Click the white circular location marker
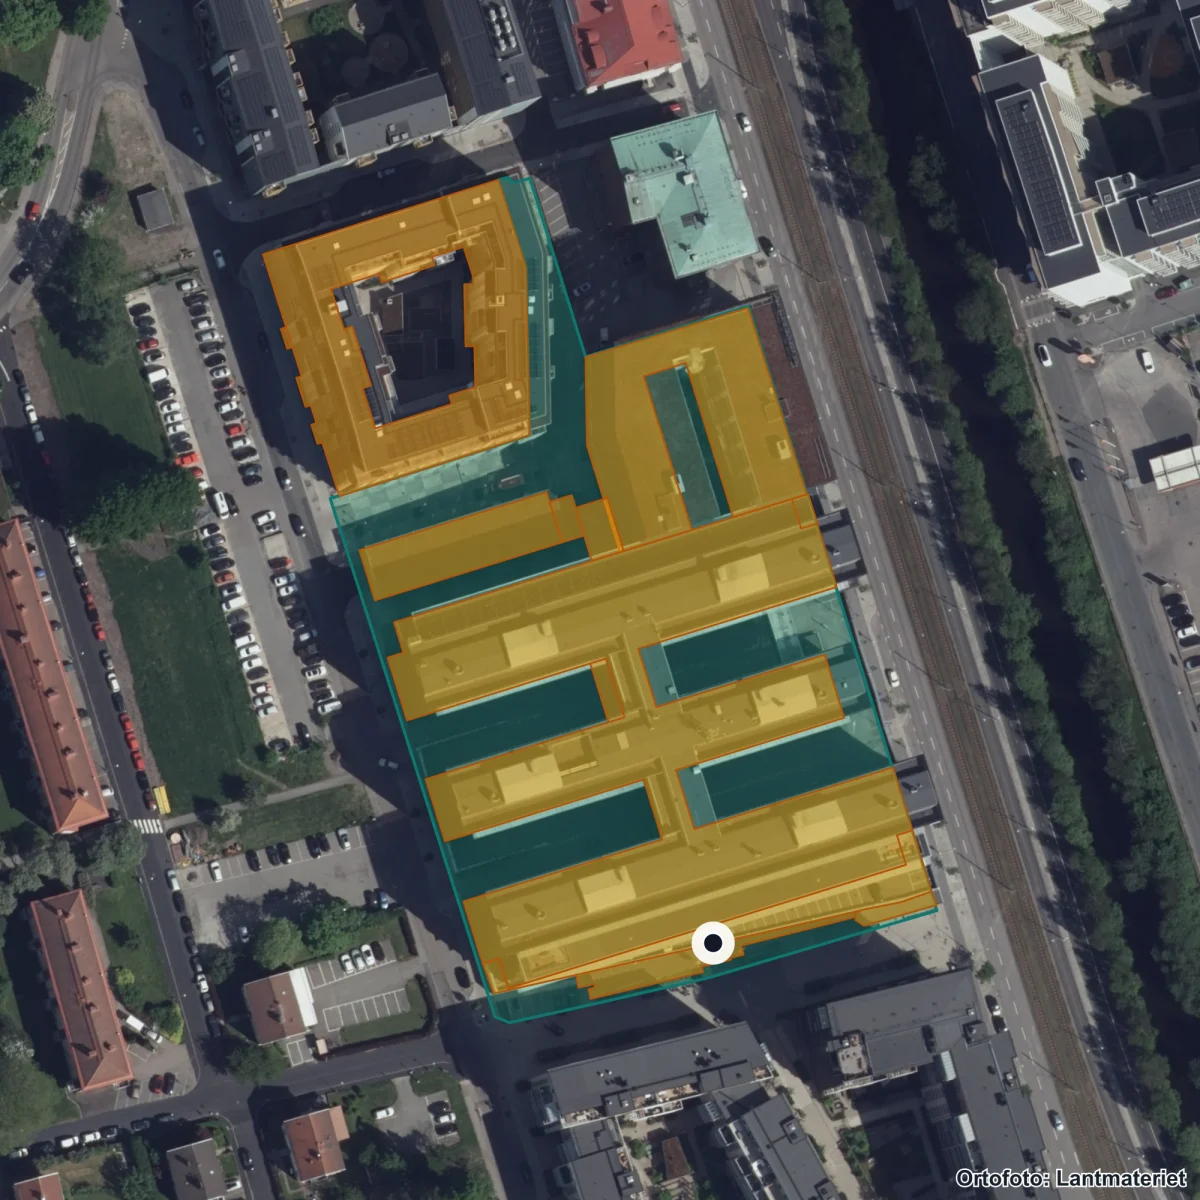Image resolution: width=1200 pixels, height=1200 pixels. [713, 943]
